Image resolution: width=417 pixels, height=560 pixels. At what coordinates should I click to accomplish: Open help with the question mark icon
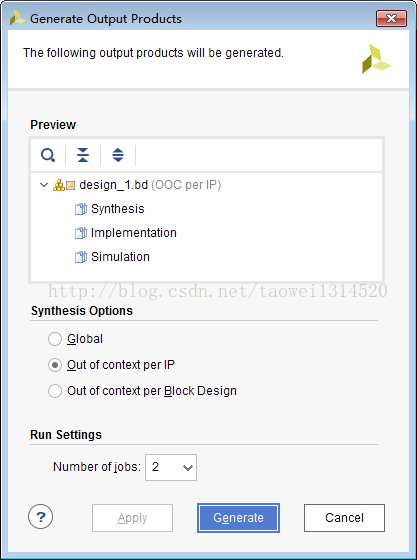(x=40, y=516)
